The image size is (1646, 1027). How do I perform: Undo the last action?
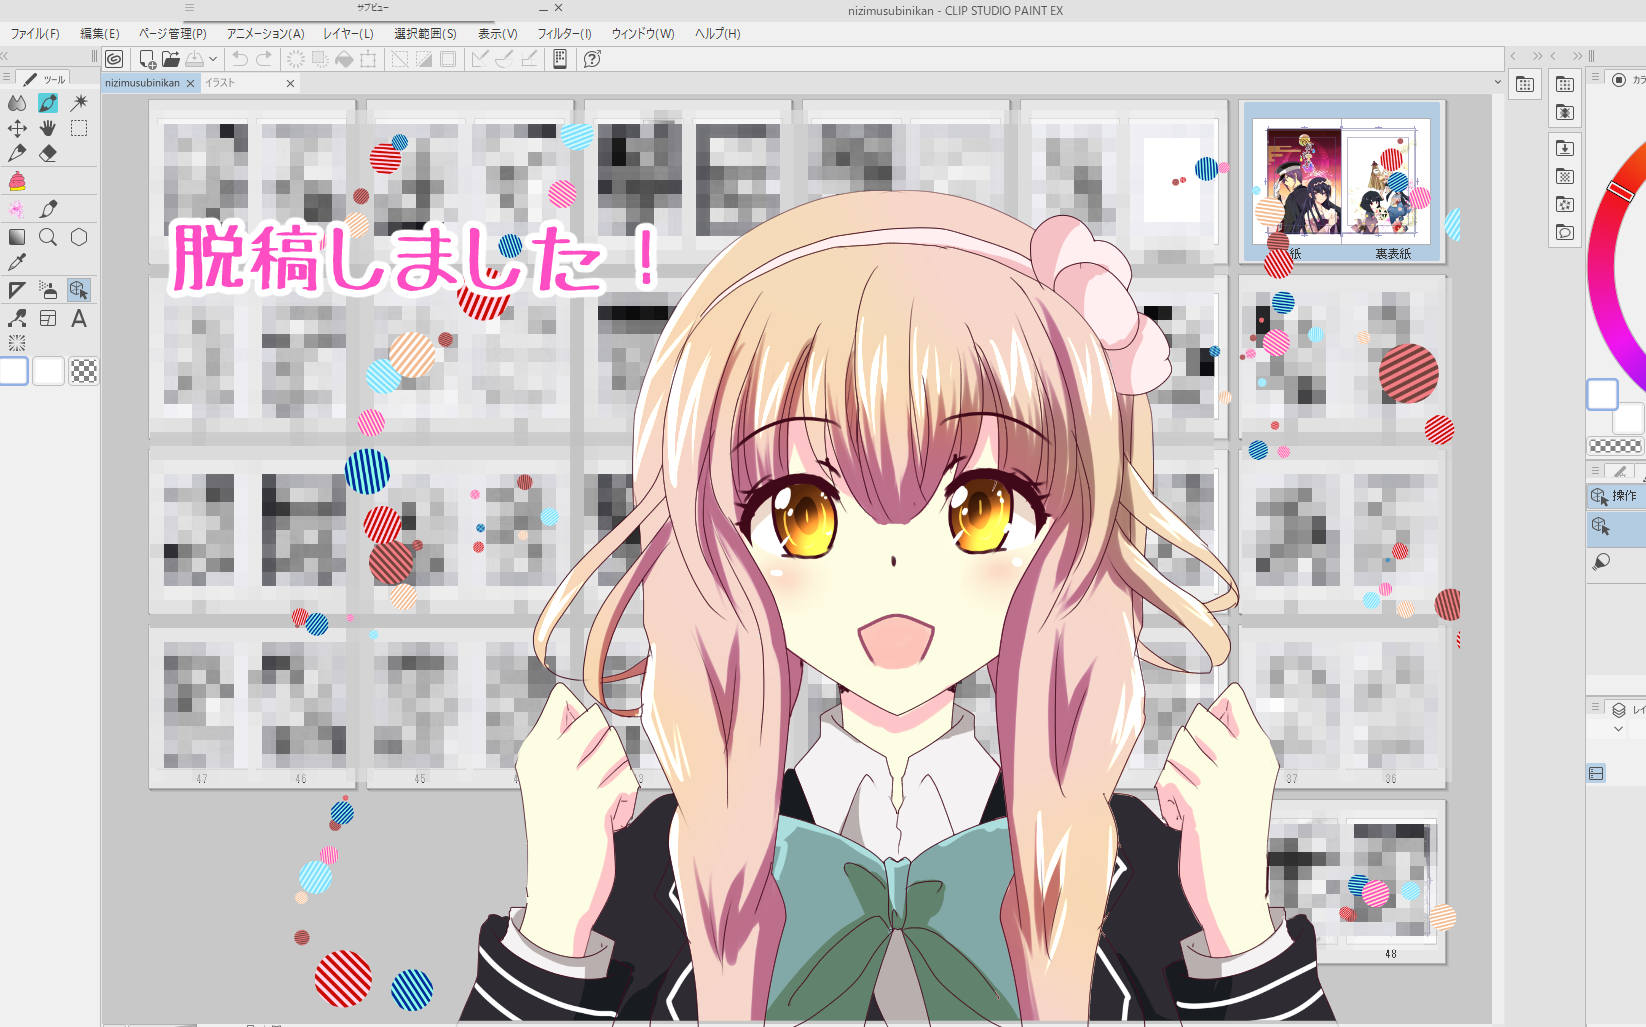240,59
